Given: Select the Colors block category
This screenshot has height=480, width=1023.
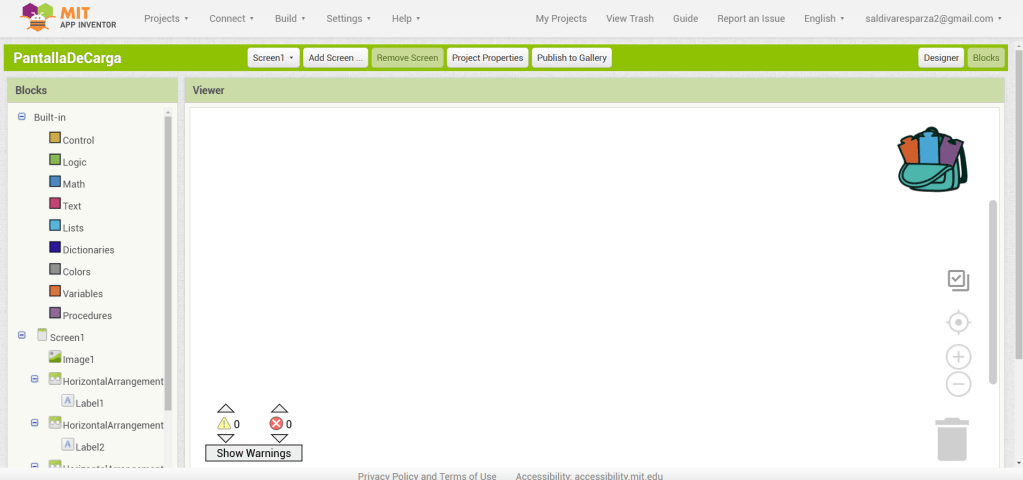Looking at the screenshot, I should 76,272.
